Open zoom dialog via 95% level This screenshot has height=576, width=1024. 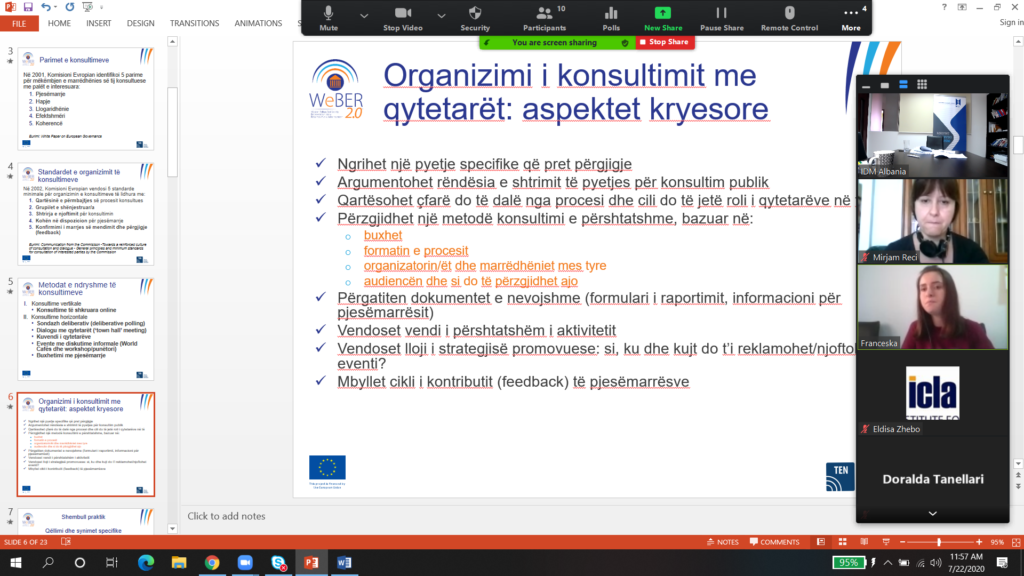997,542
